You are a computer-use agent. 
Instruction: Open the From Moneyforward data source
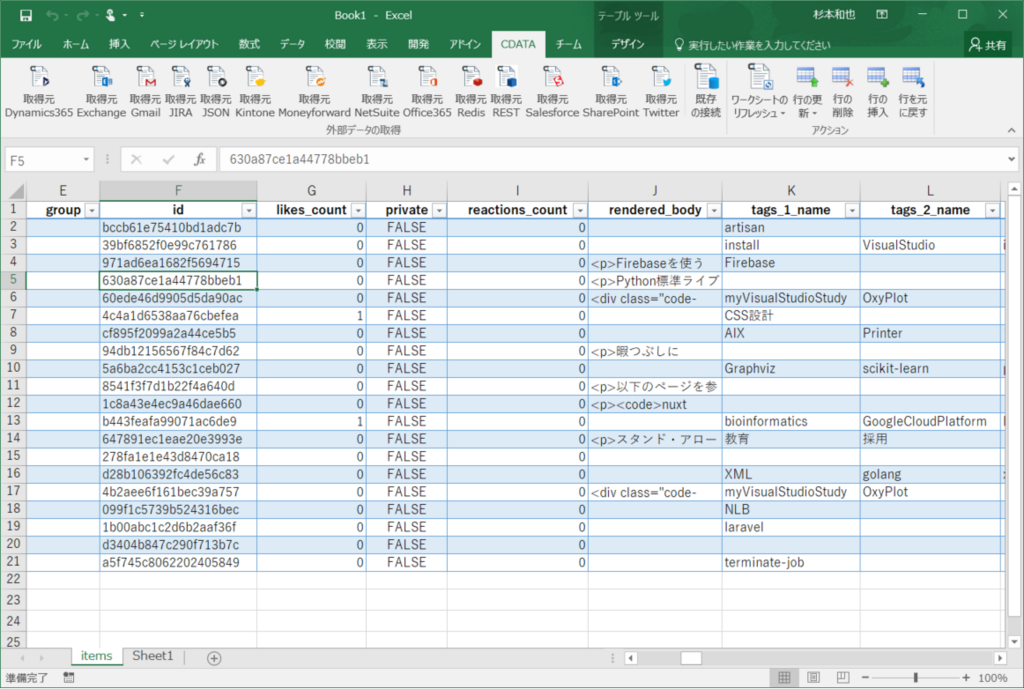[314, 91]
